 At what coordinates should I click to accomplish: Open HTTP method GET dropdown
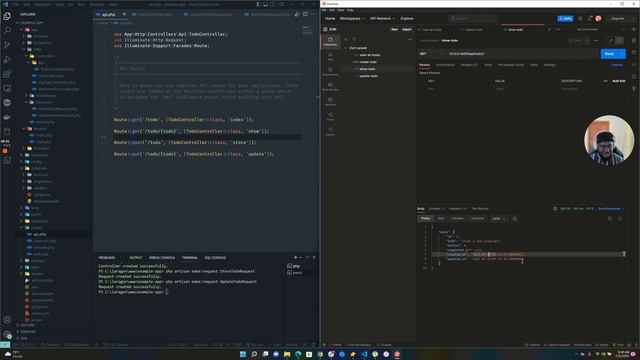coord(431,53)
